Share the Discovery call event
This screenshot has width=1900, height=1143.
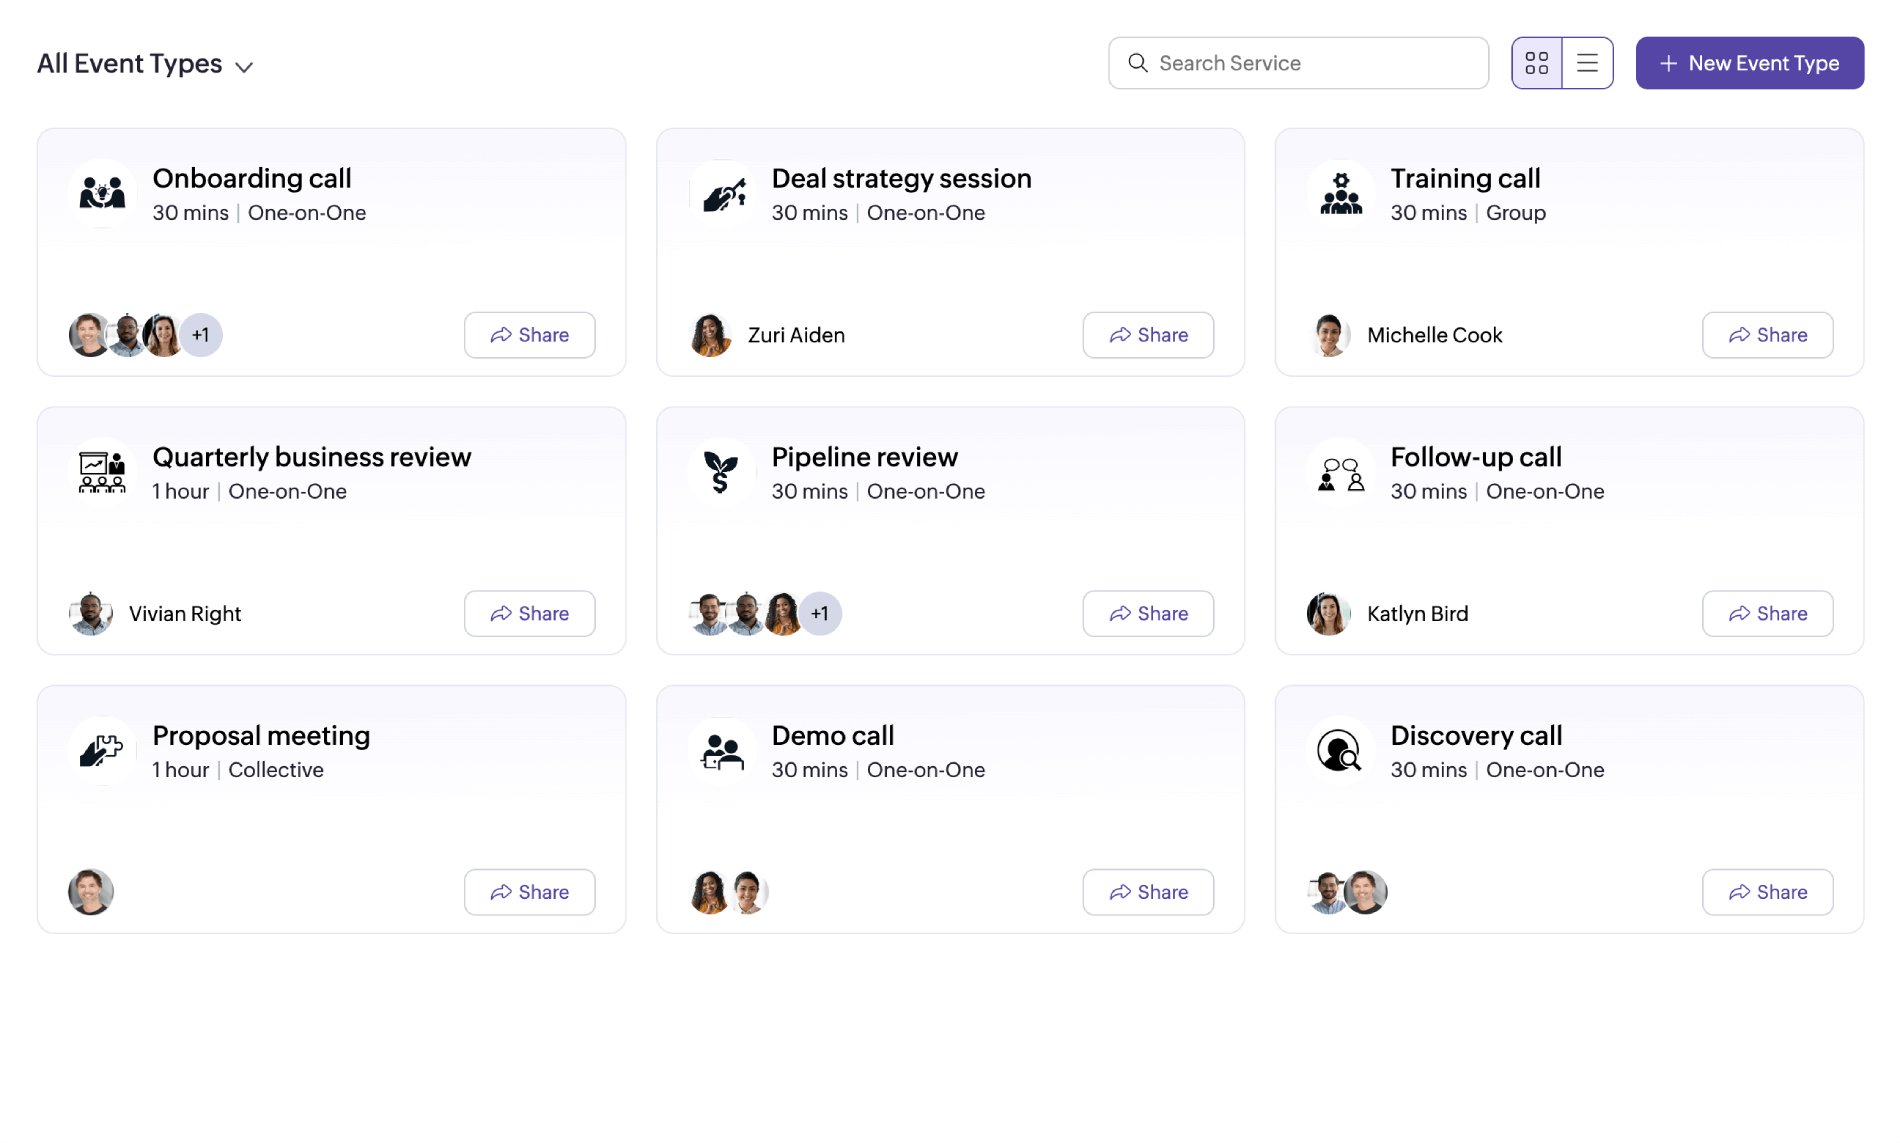pyautogui.click(x=1767, y=892)
